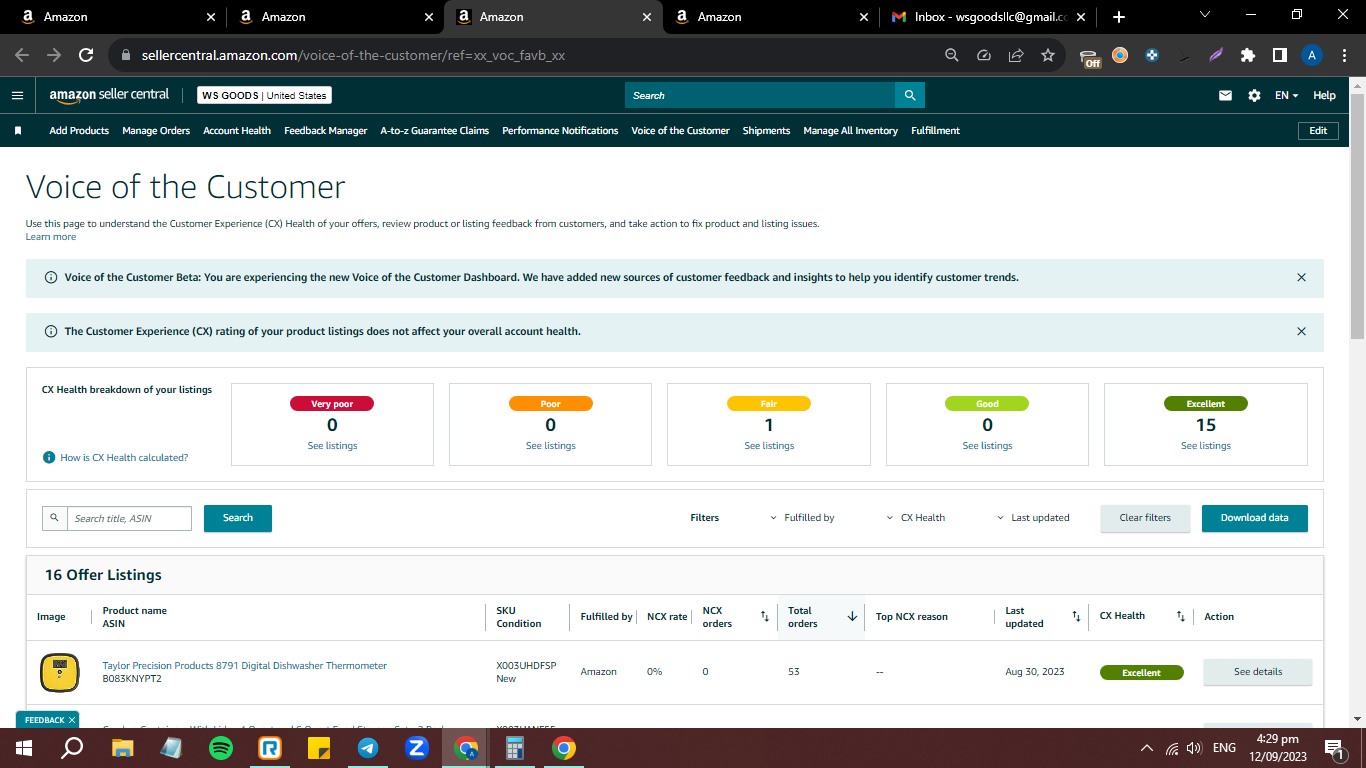The height and width of the screenshot is (768, 1366).
Task: Open the Windows Start menu
Action: 24,748
